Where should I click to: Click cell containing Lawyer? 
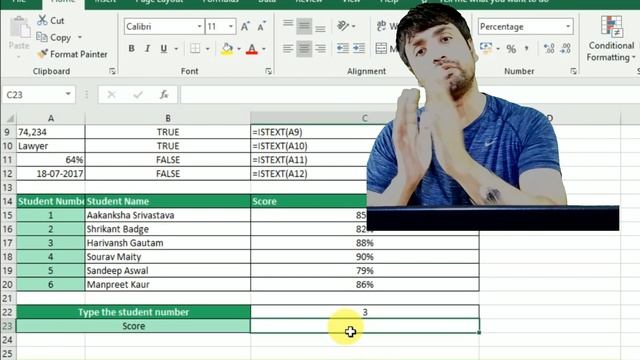click(x=51, y=146)
